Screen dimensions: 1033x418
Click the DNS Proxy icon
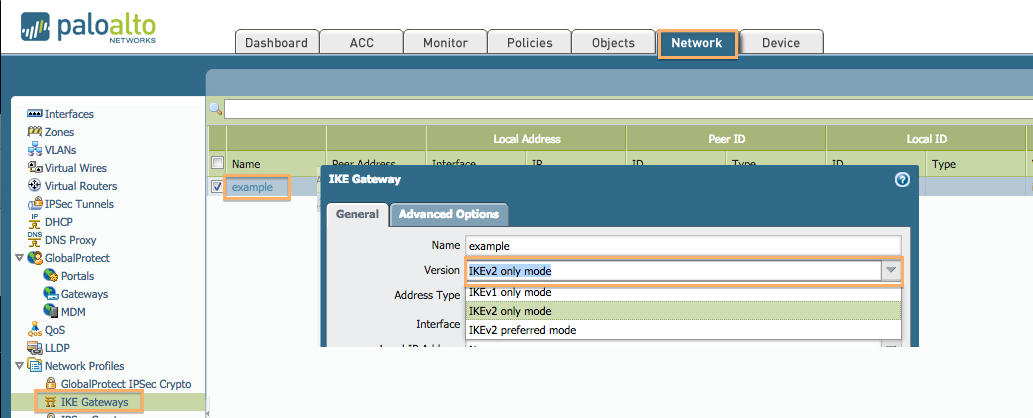tap(35, 240)
